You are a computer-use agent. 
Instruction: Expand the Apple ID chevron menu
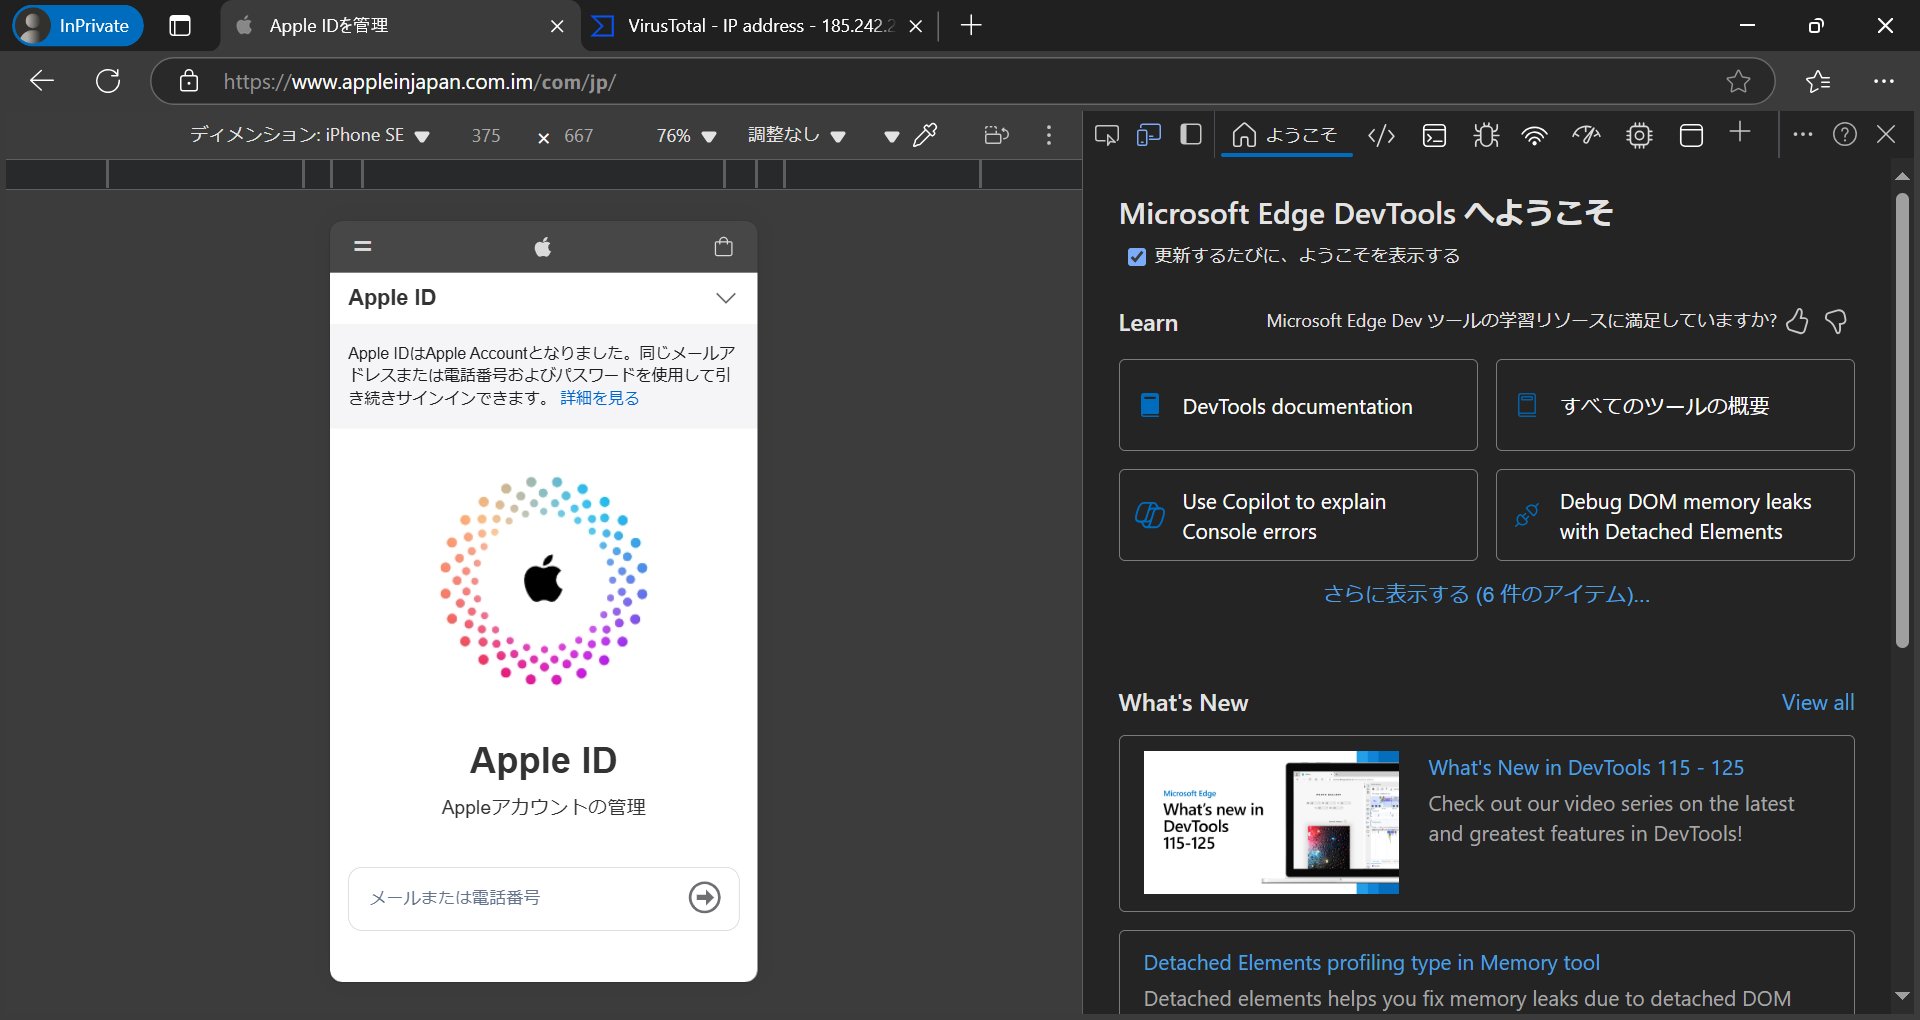(726, 298)
